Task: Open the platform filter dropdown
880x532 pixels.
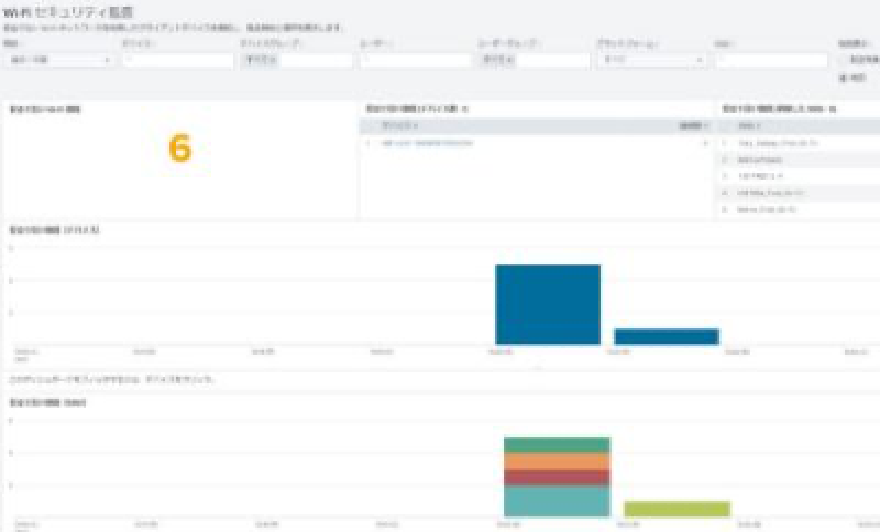Action: pos(651,61)
